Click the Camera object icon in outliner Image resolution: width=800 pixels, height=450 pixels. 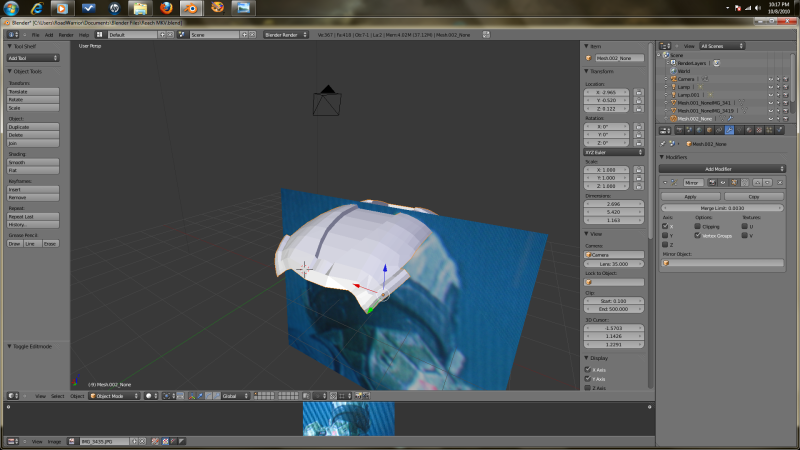tap(673, 78)
